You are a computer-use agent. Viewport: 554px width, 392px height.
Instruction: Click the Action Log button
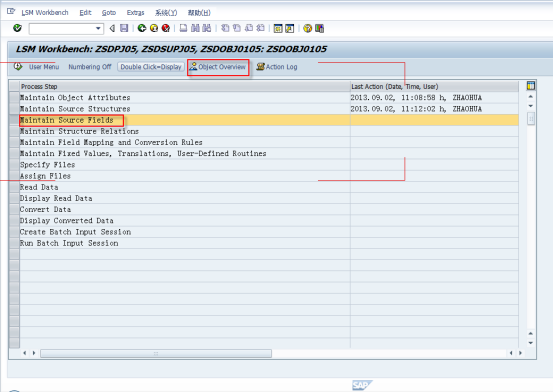tap(277, 67)
